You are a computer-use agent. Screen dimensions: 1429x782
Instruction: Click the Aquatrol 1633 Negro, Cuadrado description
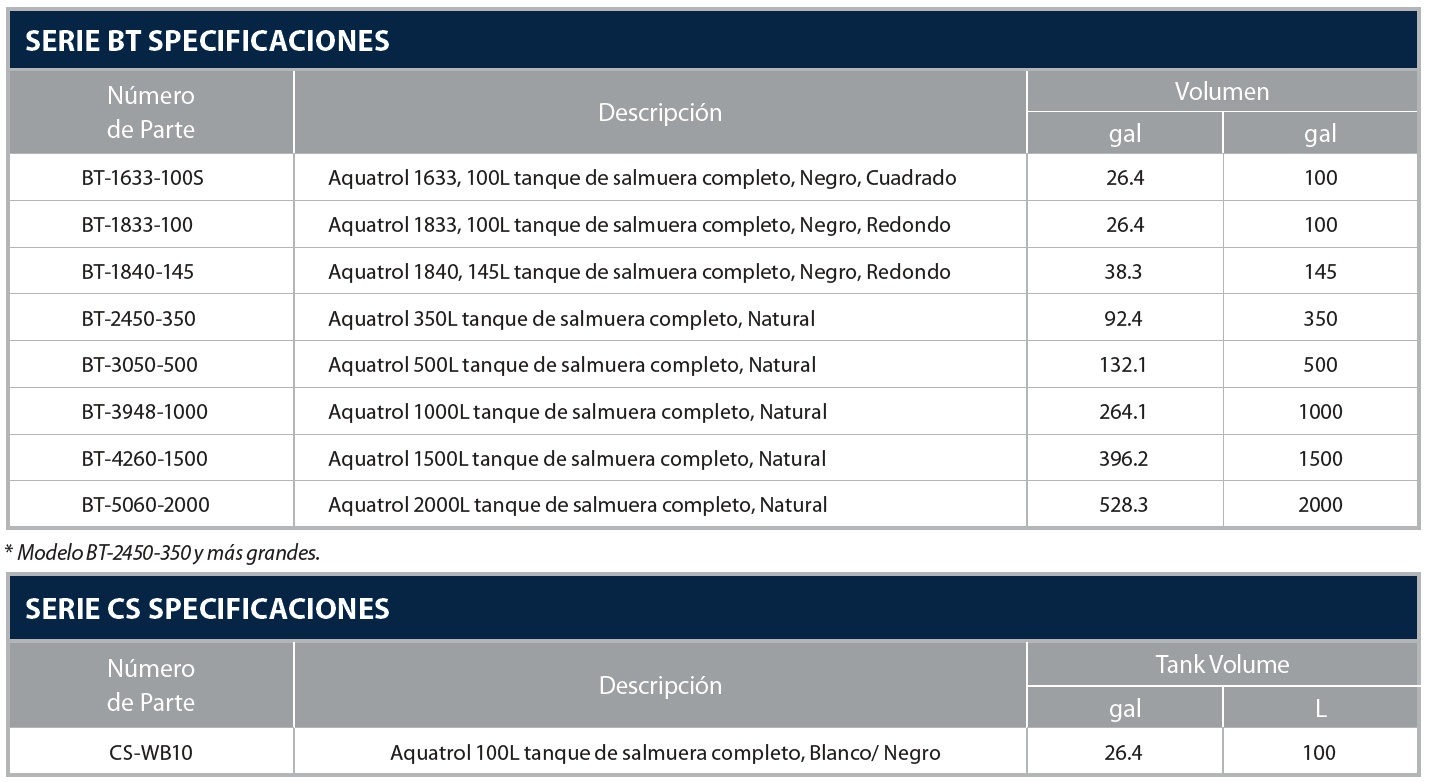(642, 178)
